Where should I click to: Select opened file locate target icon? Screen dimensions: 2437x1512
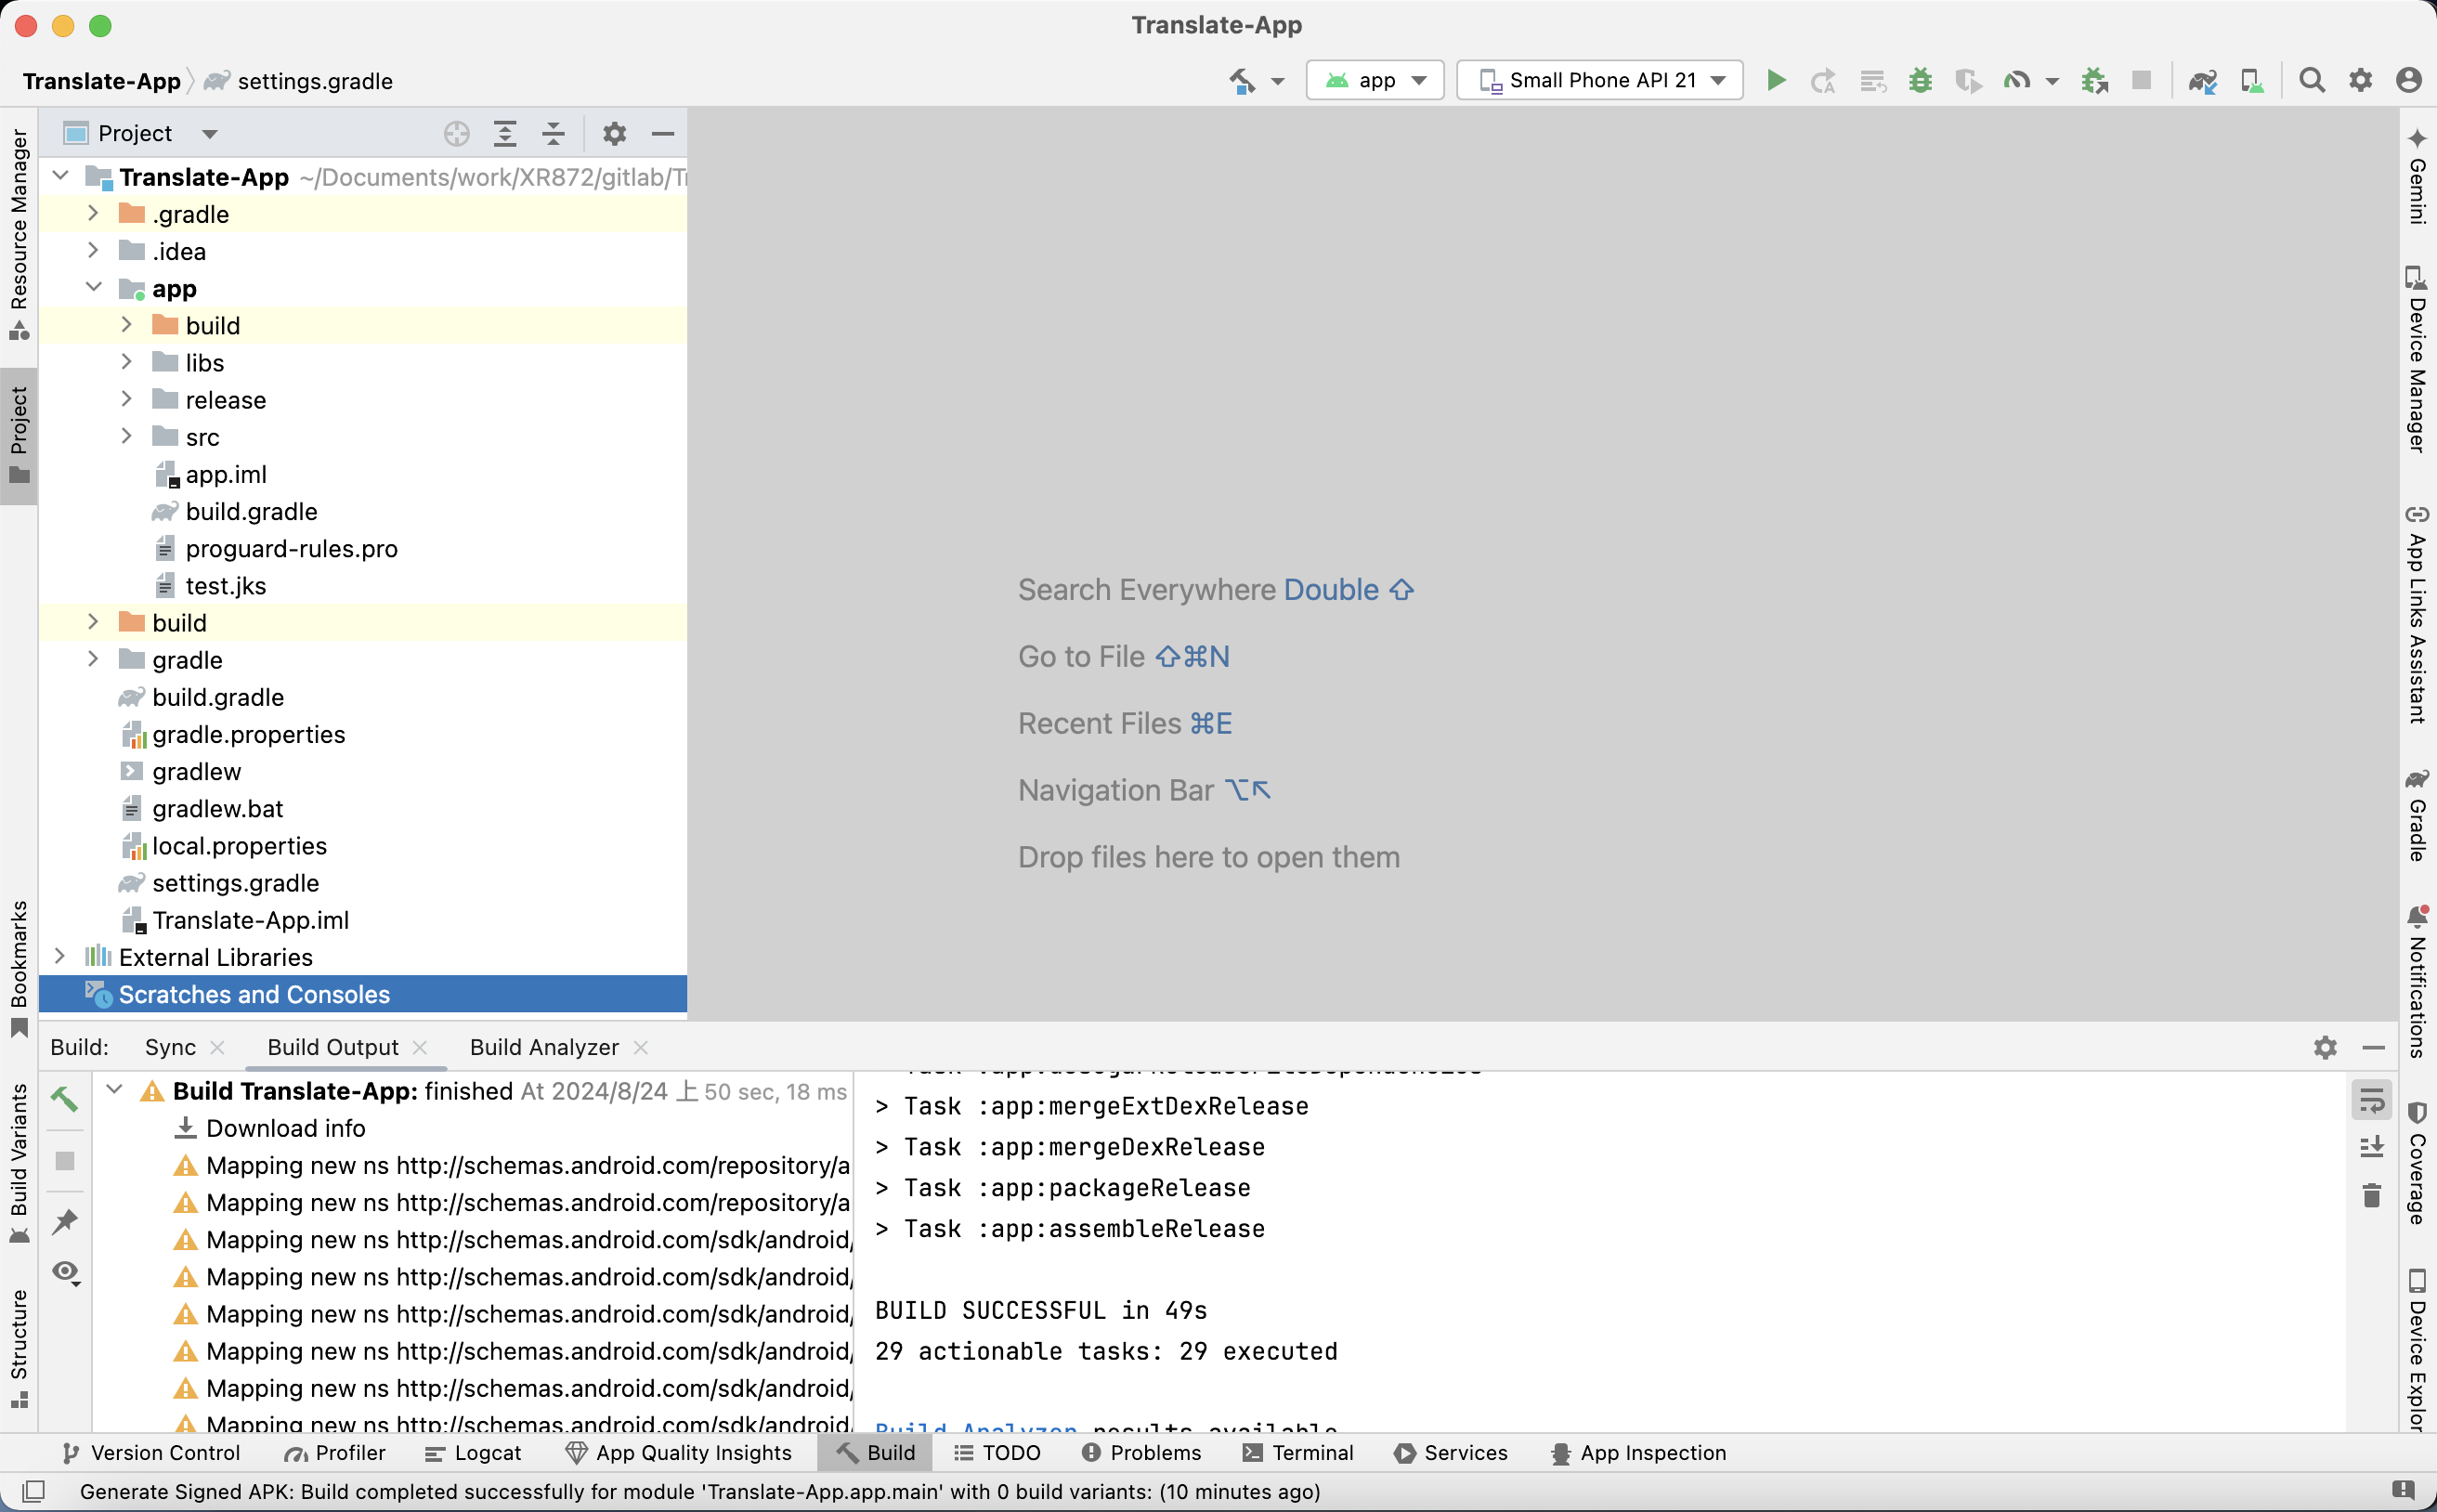pos(457,133)
